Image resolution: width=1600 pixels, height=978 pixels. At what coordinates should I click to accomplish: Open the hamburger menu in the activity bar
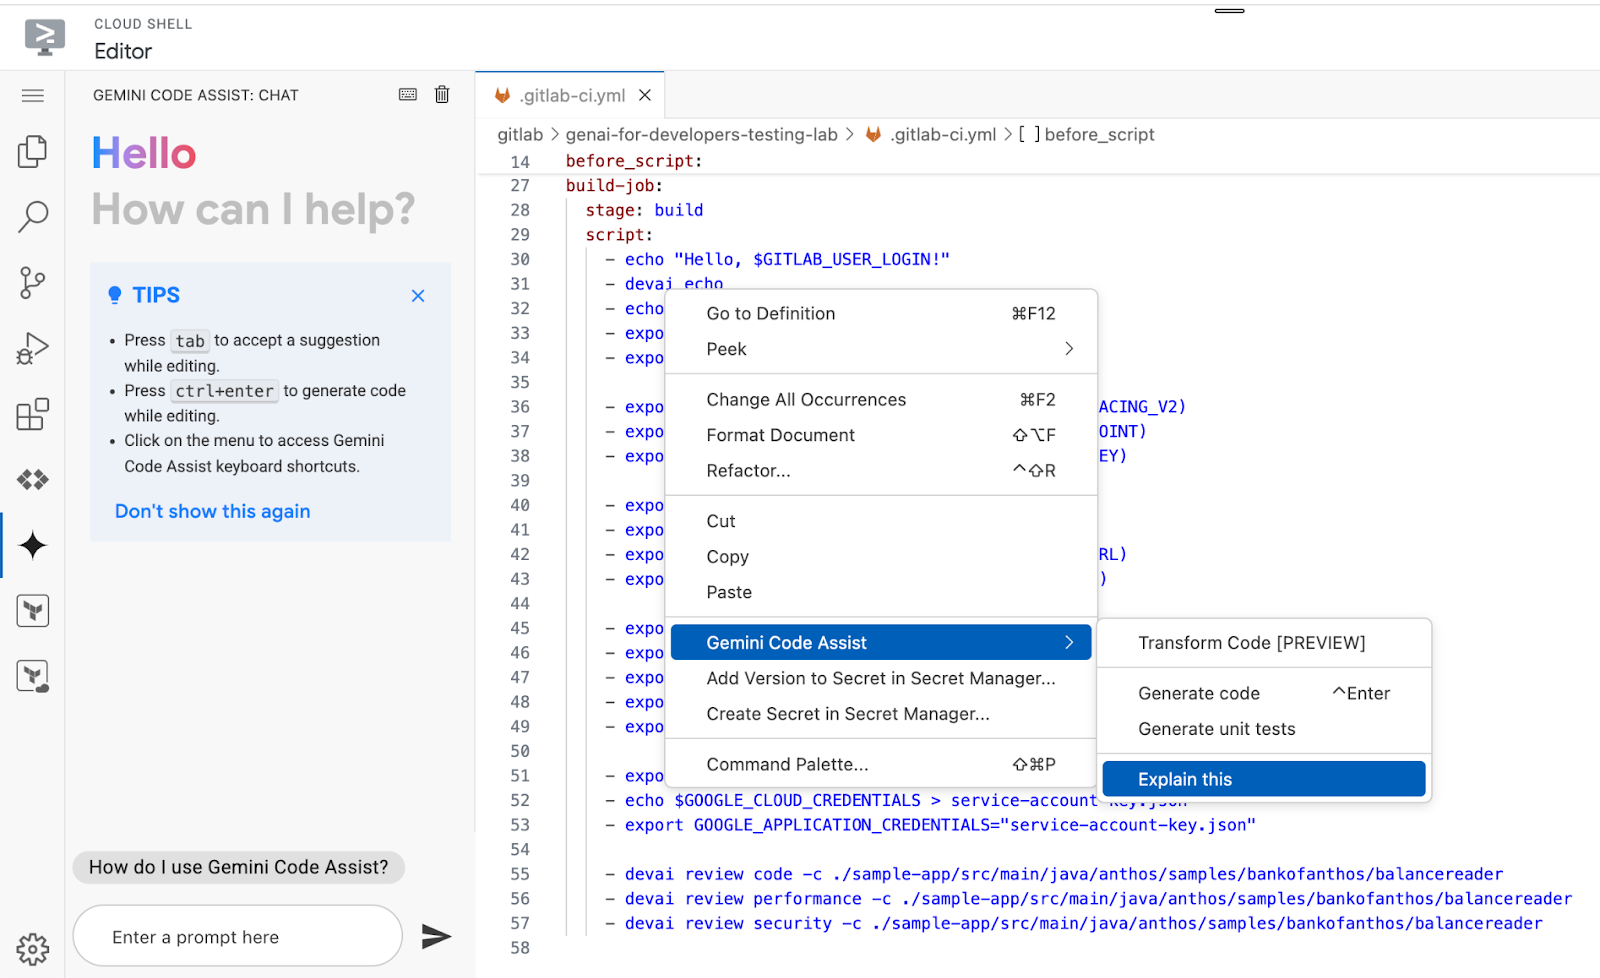click(33, 96)
